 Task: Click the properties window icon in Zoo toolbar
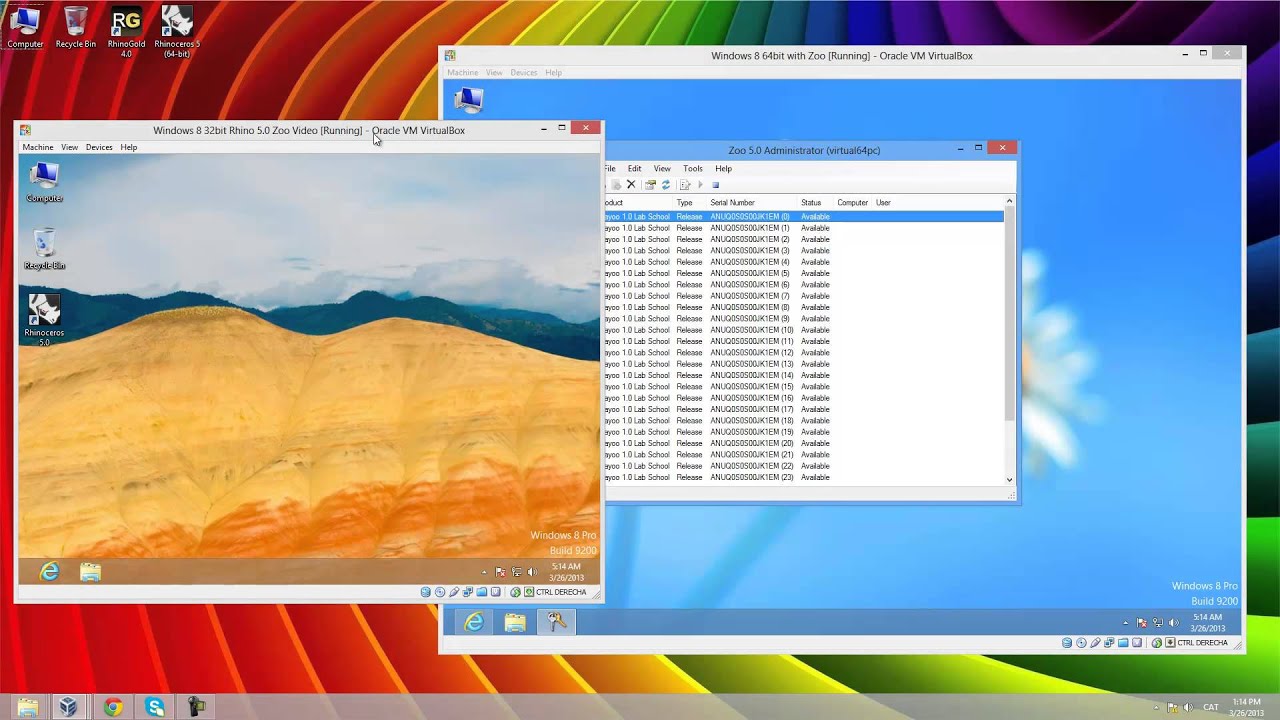[650, 185]
